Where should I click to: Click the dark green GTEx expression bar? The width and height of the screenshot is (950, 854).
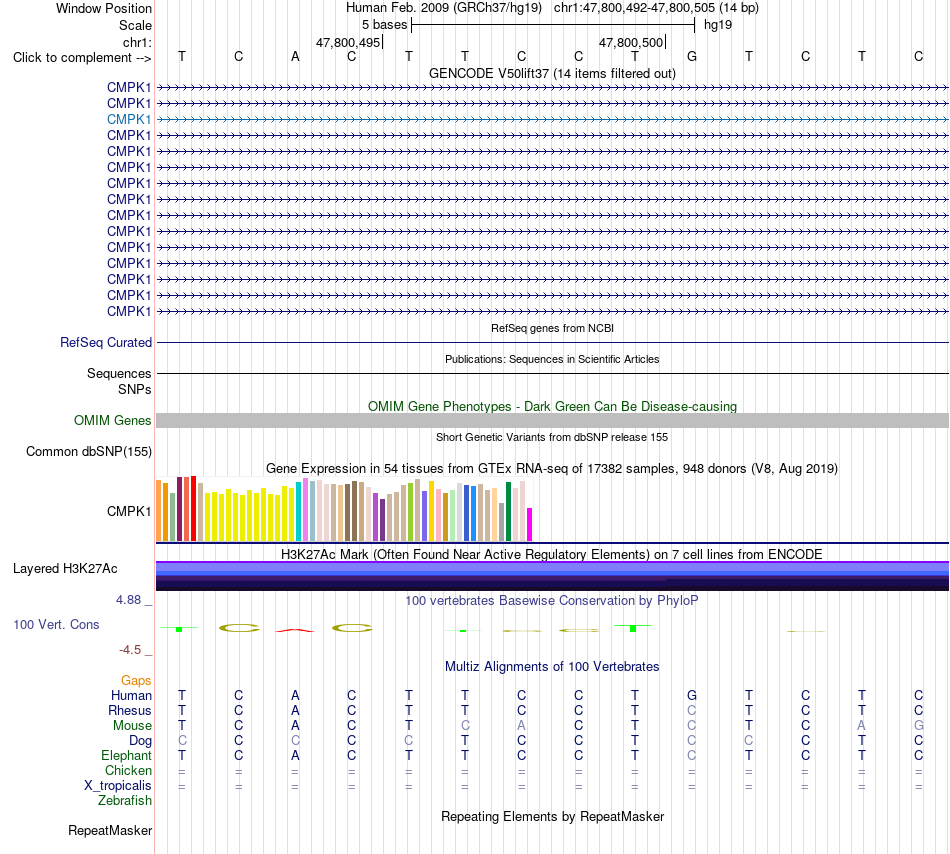click(508, 511)
